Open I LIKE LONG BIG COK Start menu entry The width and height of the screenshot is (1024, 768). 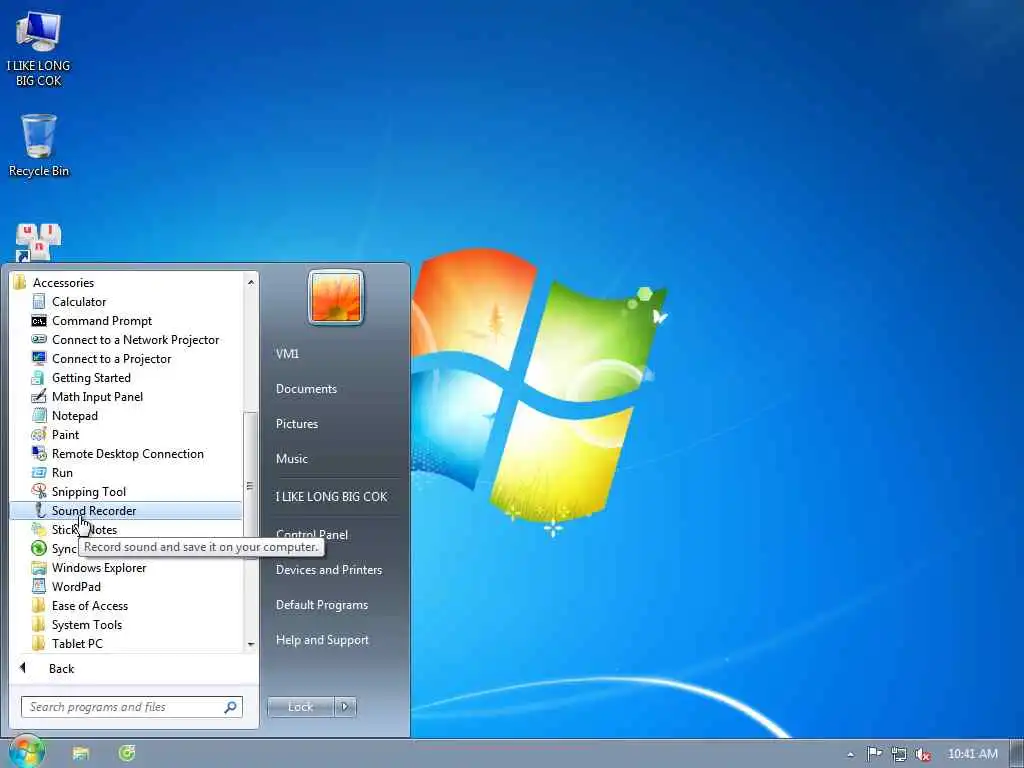331,497
